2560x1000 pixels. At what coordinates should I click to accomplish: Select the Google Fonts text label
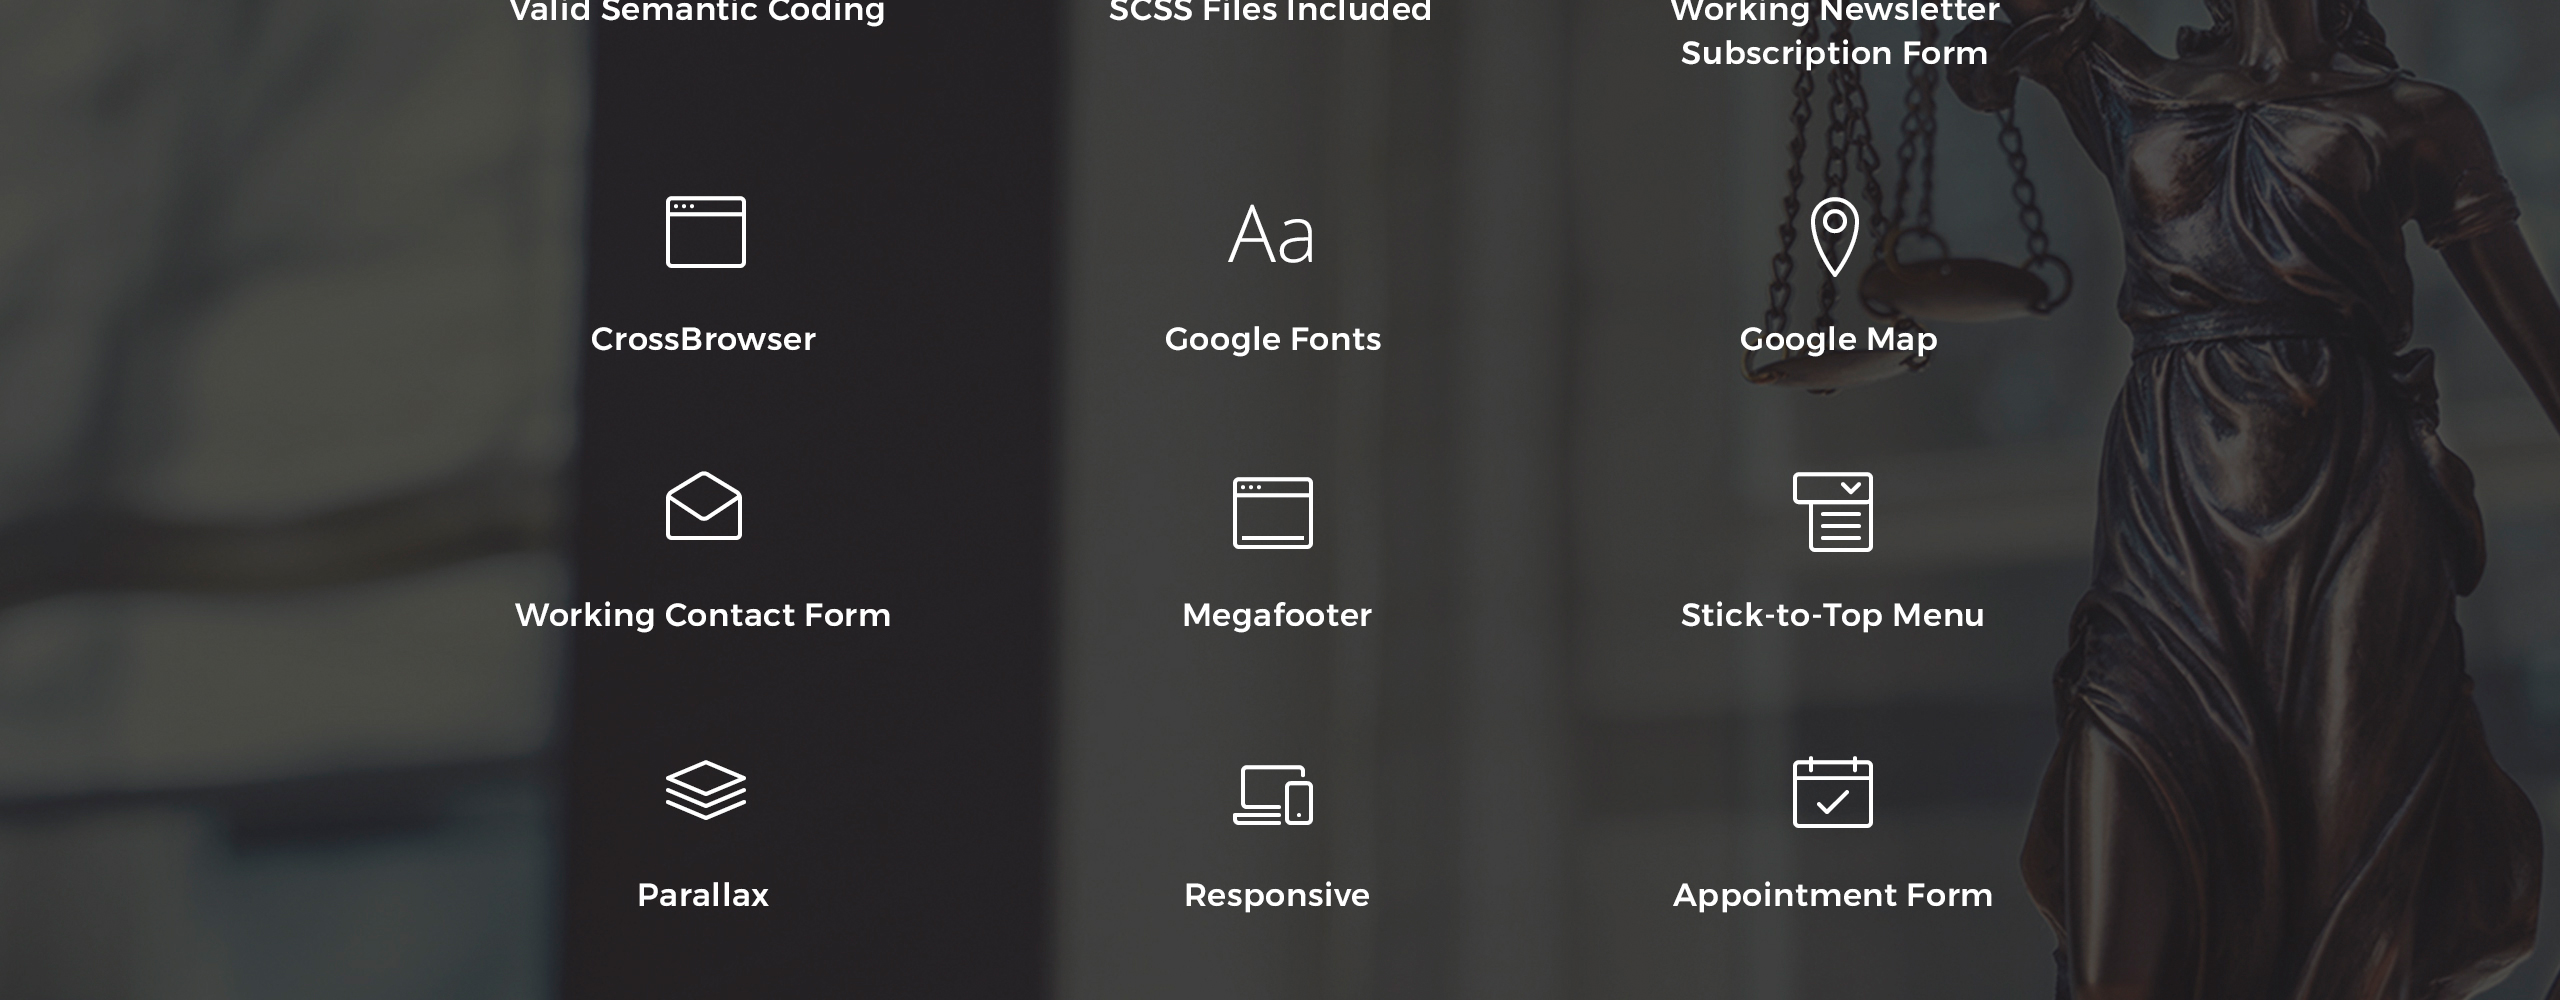(1273, 340)
